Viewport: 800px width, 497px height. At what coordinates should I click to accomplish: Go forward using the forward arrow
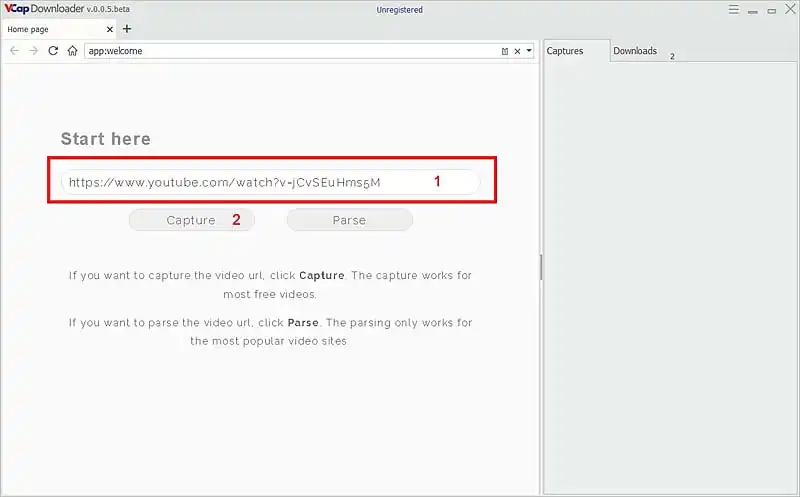pyautogui.click(x=34, y=51)
